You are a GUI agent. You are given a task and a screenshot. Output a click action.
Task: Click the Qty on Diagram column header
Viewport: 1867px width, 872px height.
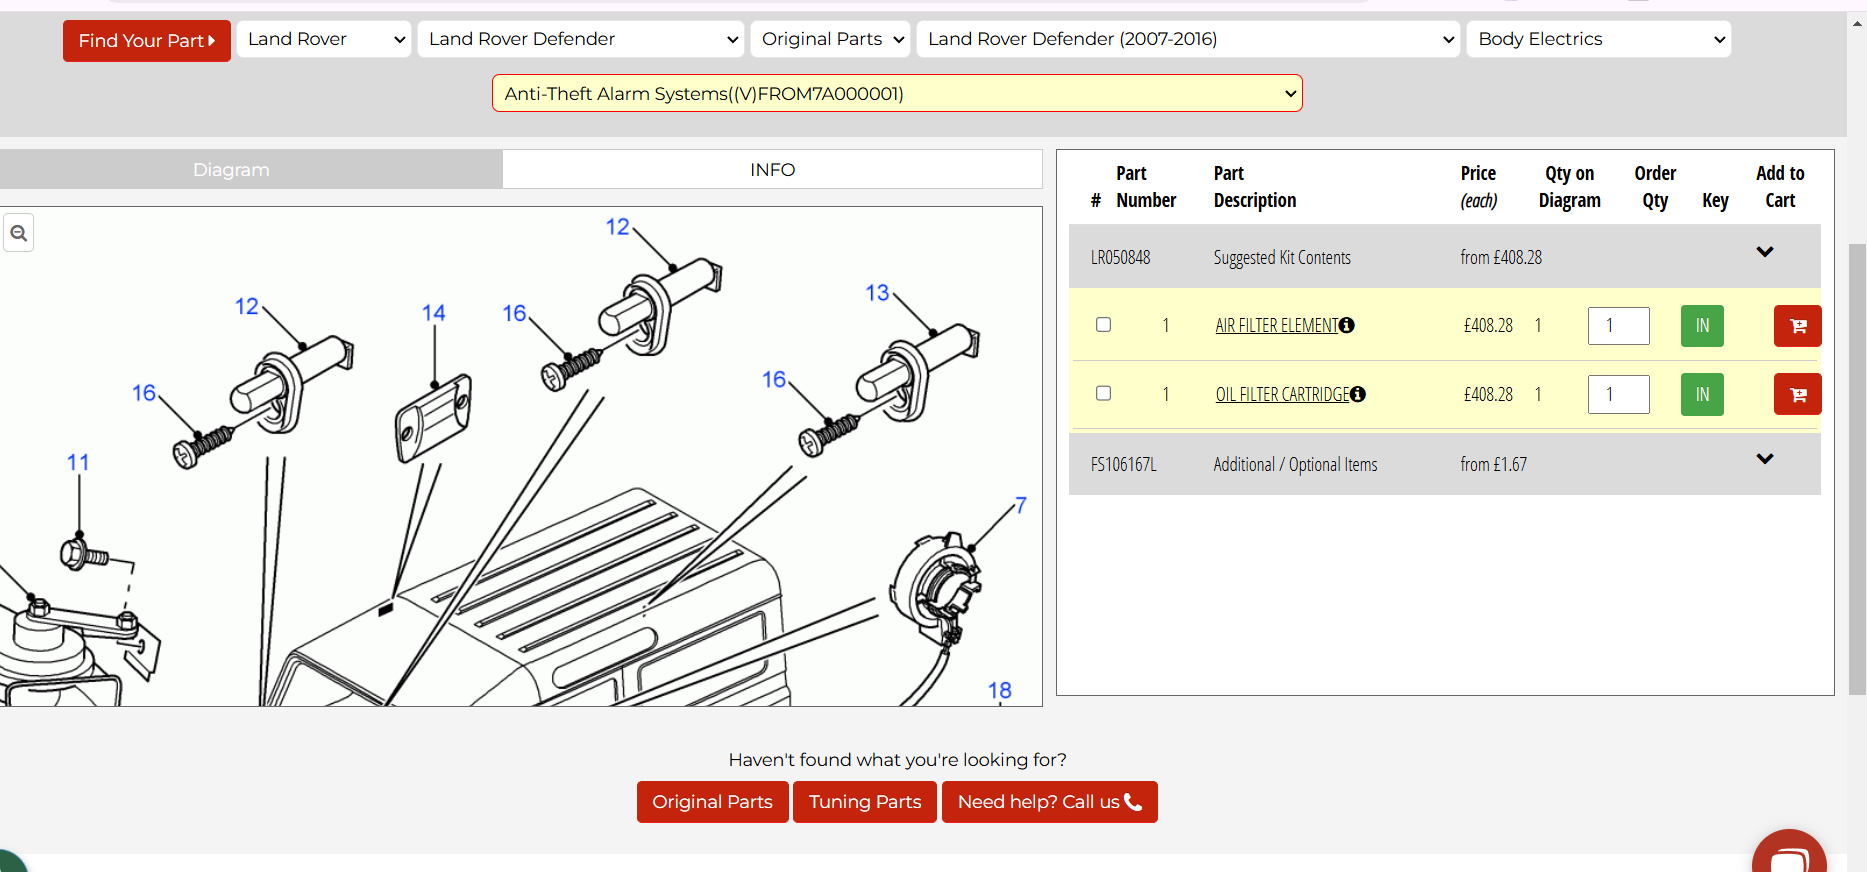coord(1569,187)
